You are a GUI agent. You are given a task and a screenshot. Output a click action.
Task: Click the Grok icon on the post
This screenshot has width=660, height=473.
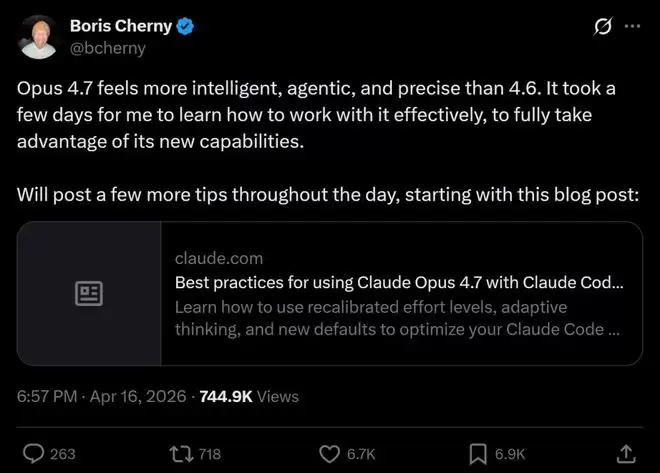[x=603, y=26]
